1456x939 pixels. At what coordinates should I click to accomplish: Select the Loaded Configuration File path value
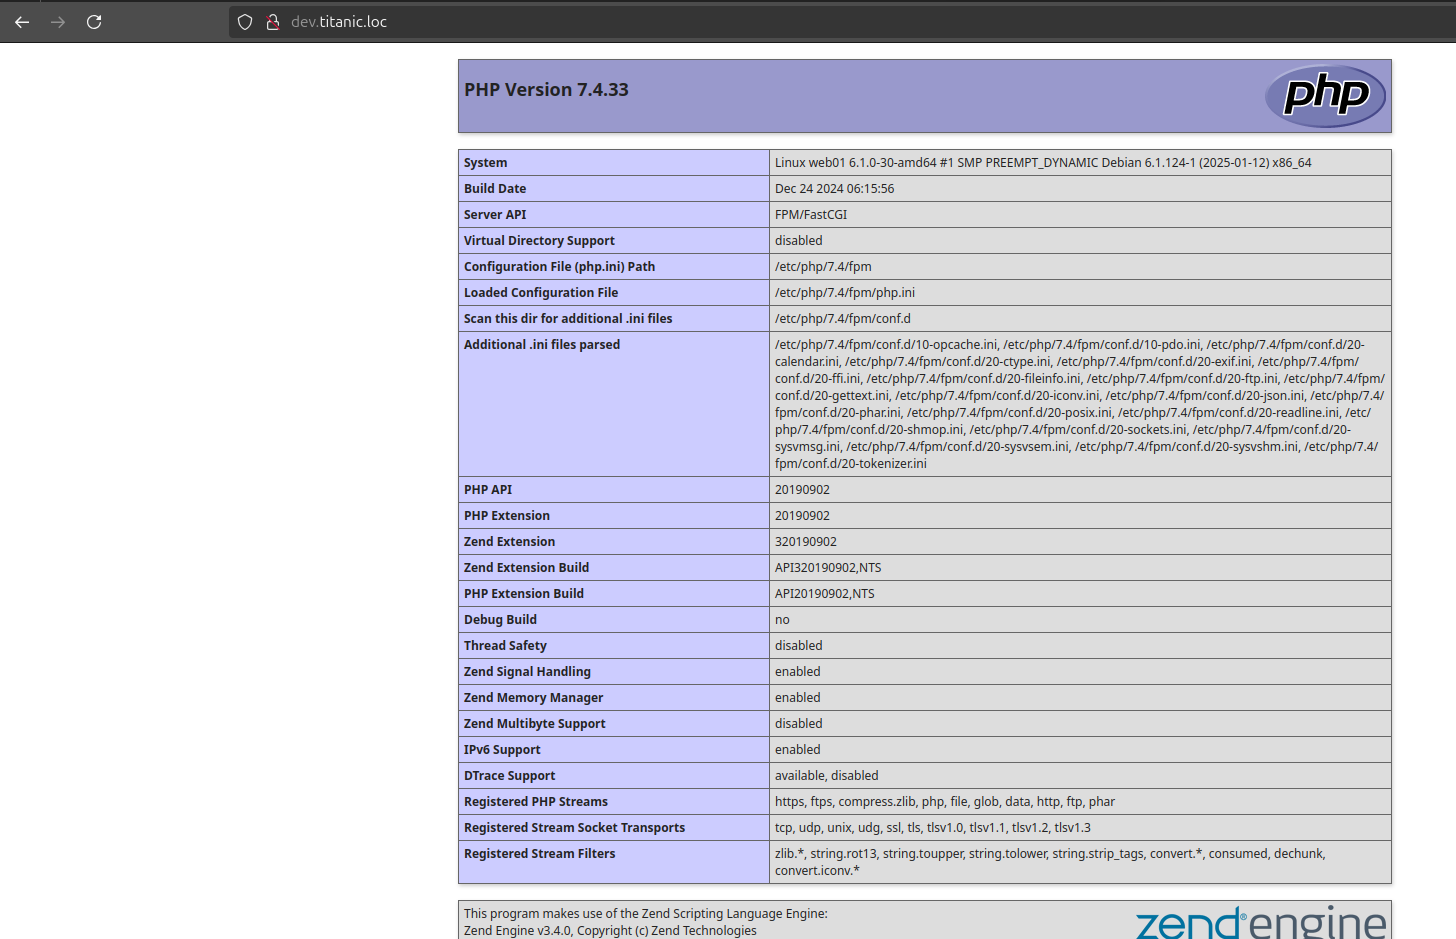(845, 293)
